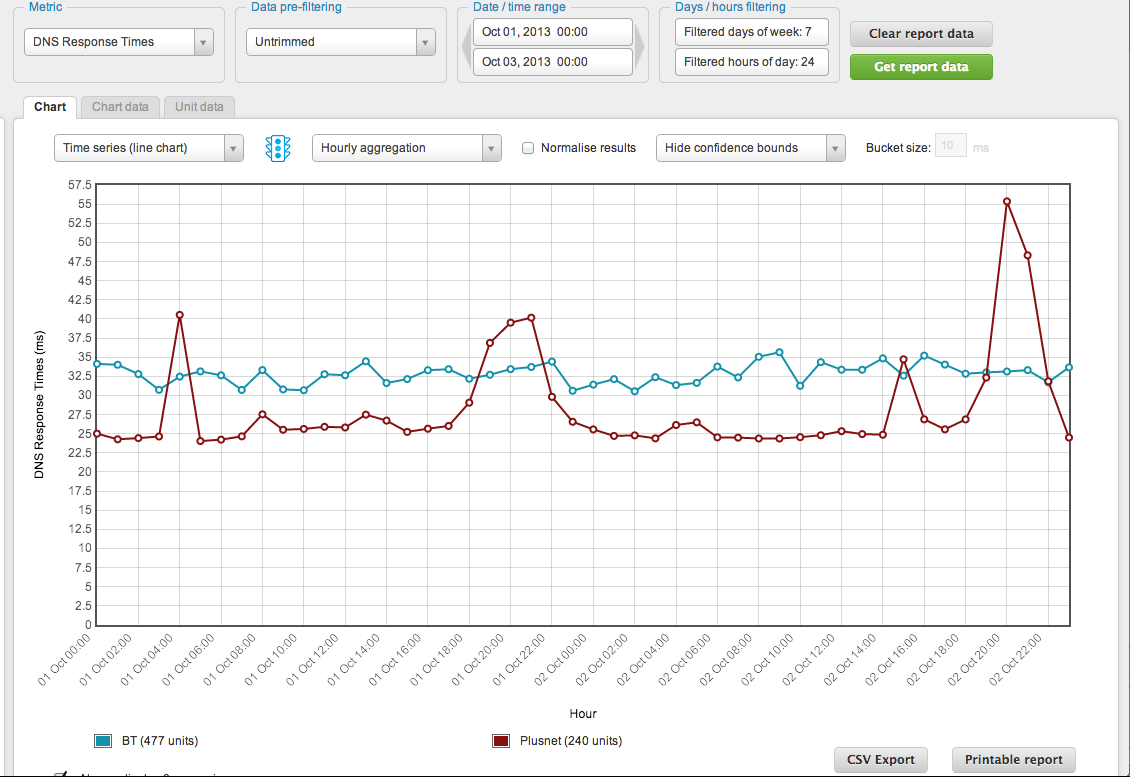Open the DNS Response Times metric dropdown
This screenshot has height=777, width=1130.
tap(118, 42)
